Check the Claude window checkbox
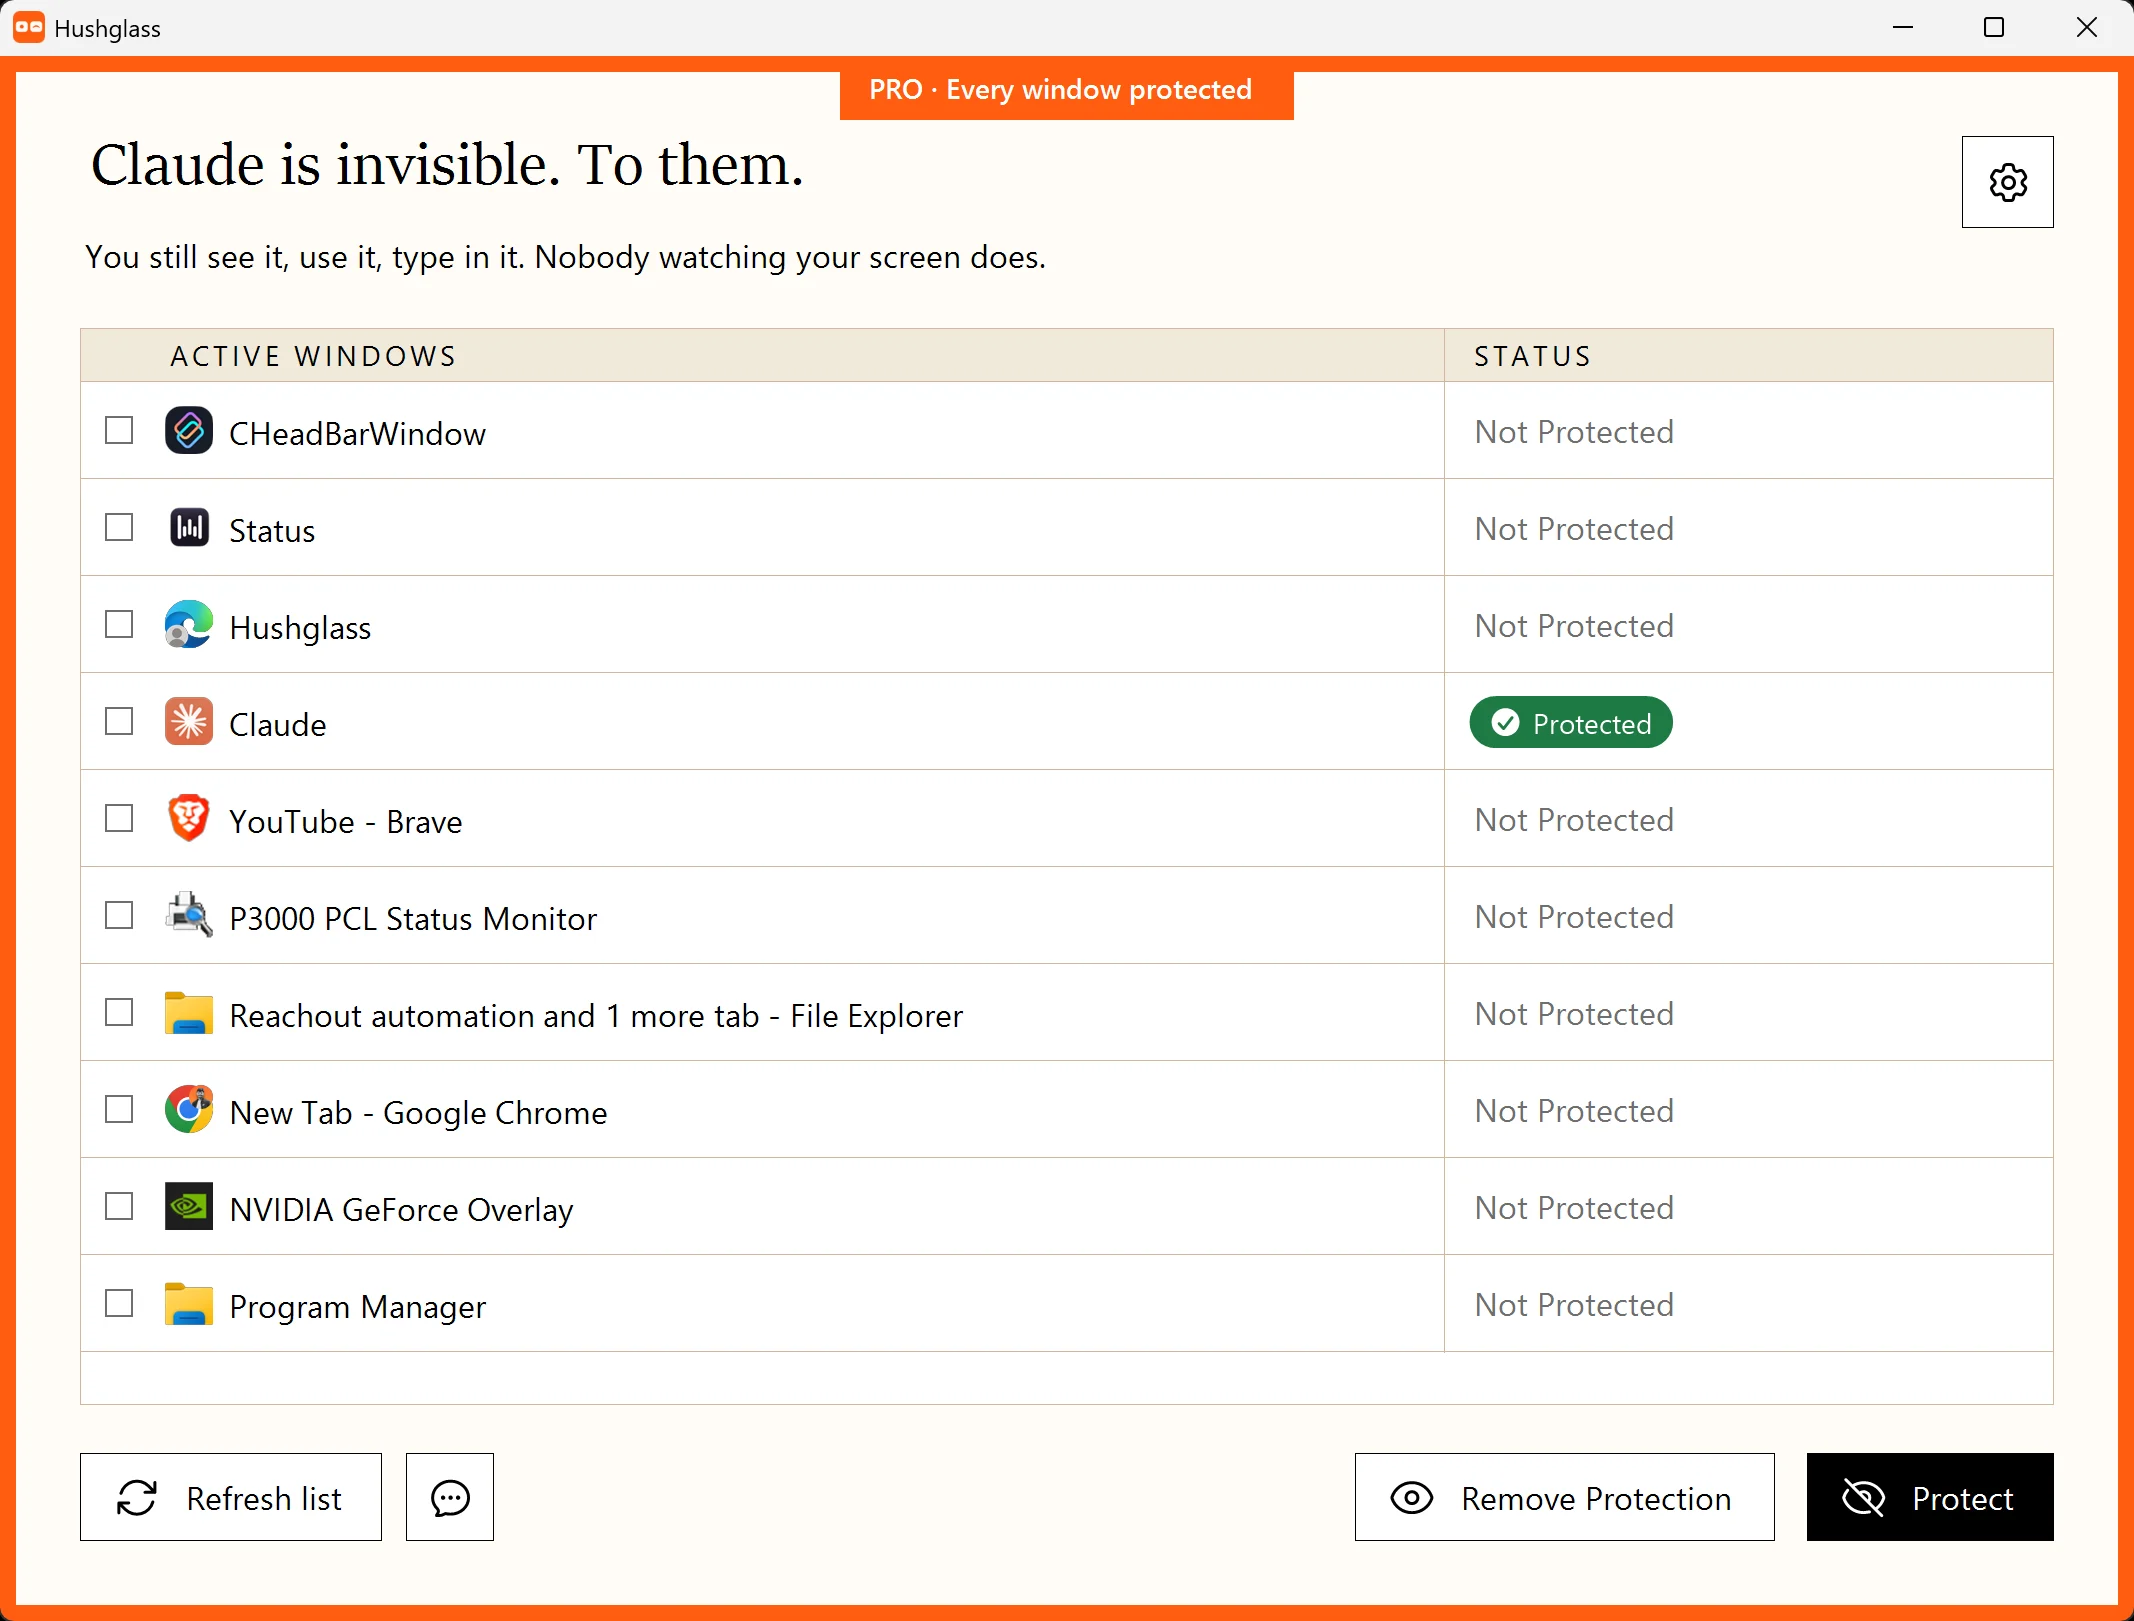The height and width of the screenshot is (1621, 2134). tap(119, 722)
